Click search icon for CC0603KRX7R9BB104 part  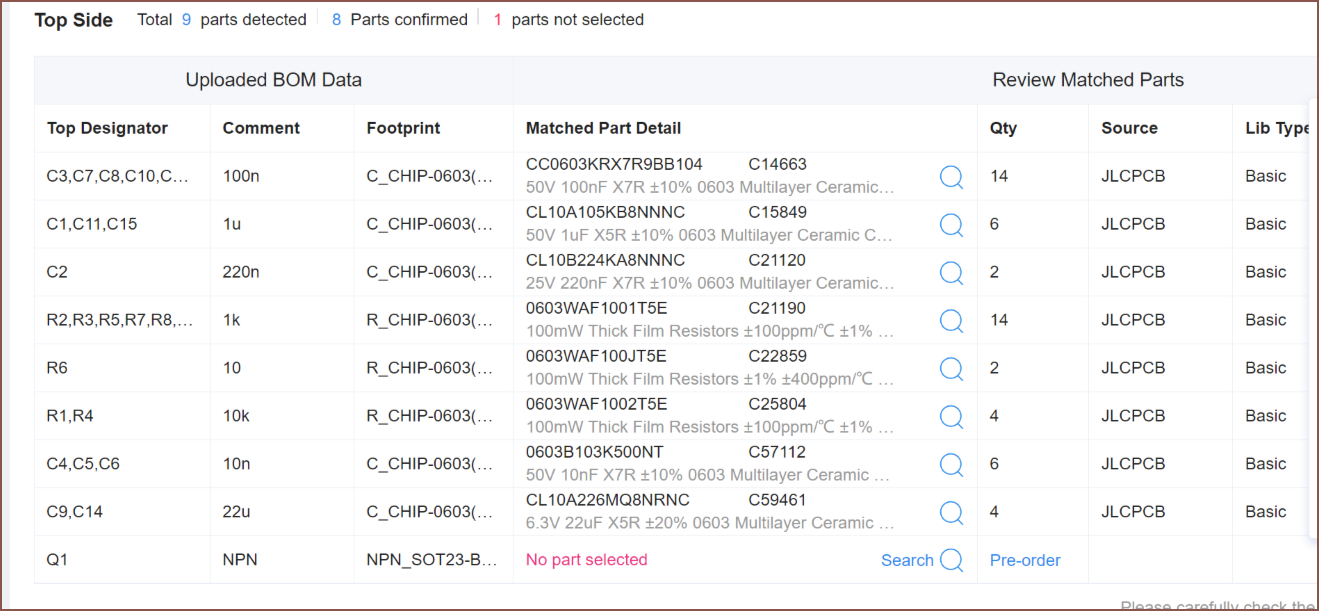tap(951, 177)
